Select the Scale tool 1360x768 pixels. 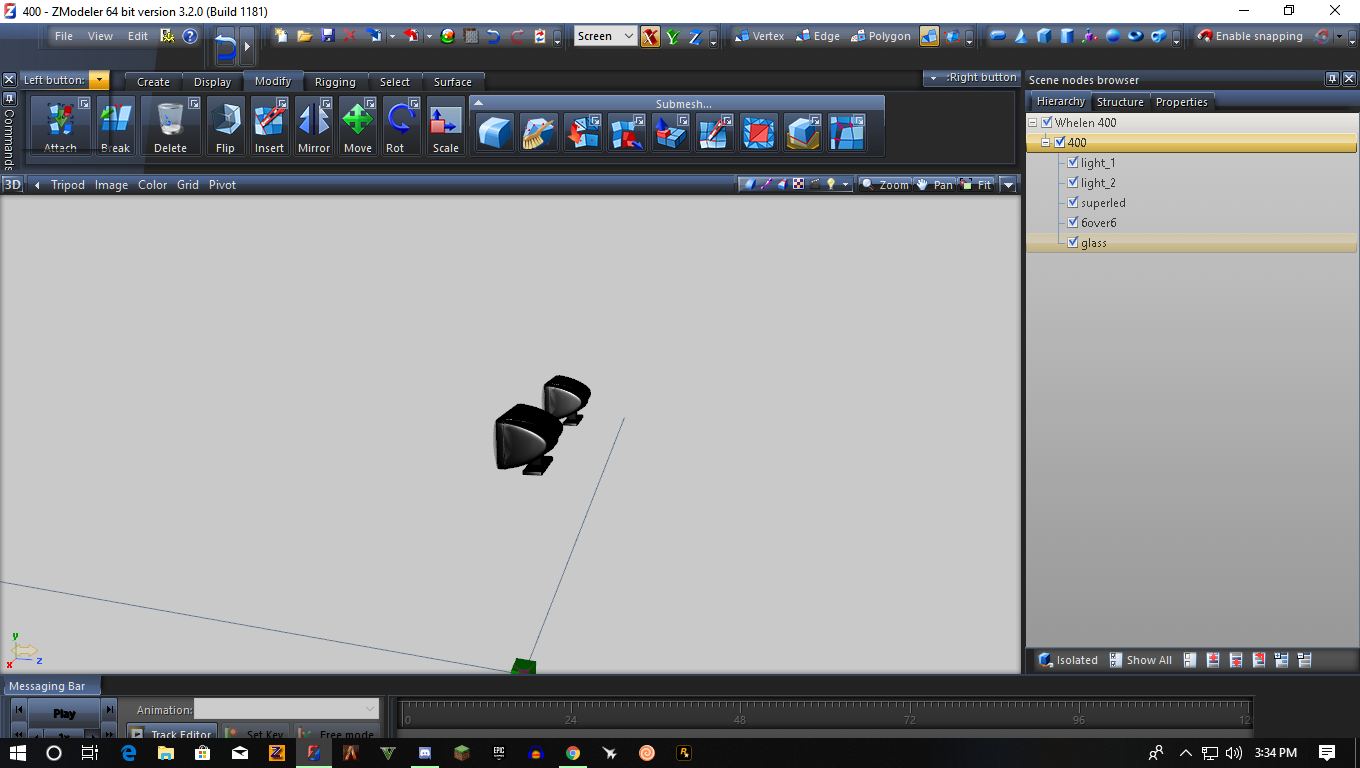(445, 126)
